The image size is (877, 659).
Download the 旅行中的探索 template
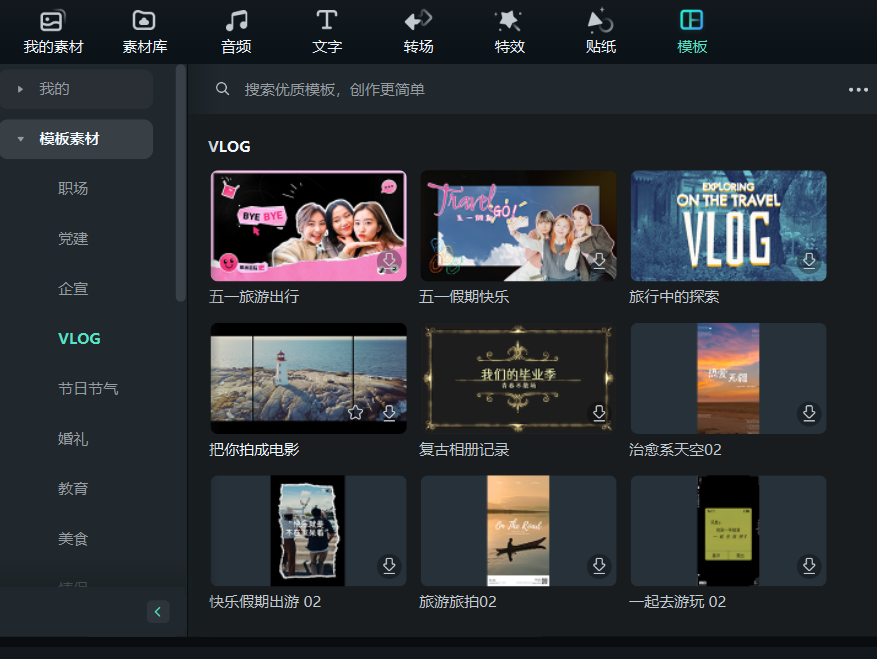(x=809, y=261)
